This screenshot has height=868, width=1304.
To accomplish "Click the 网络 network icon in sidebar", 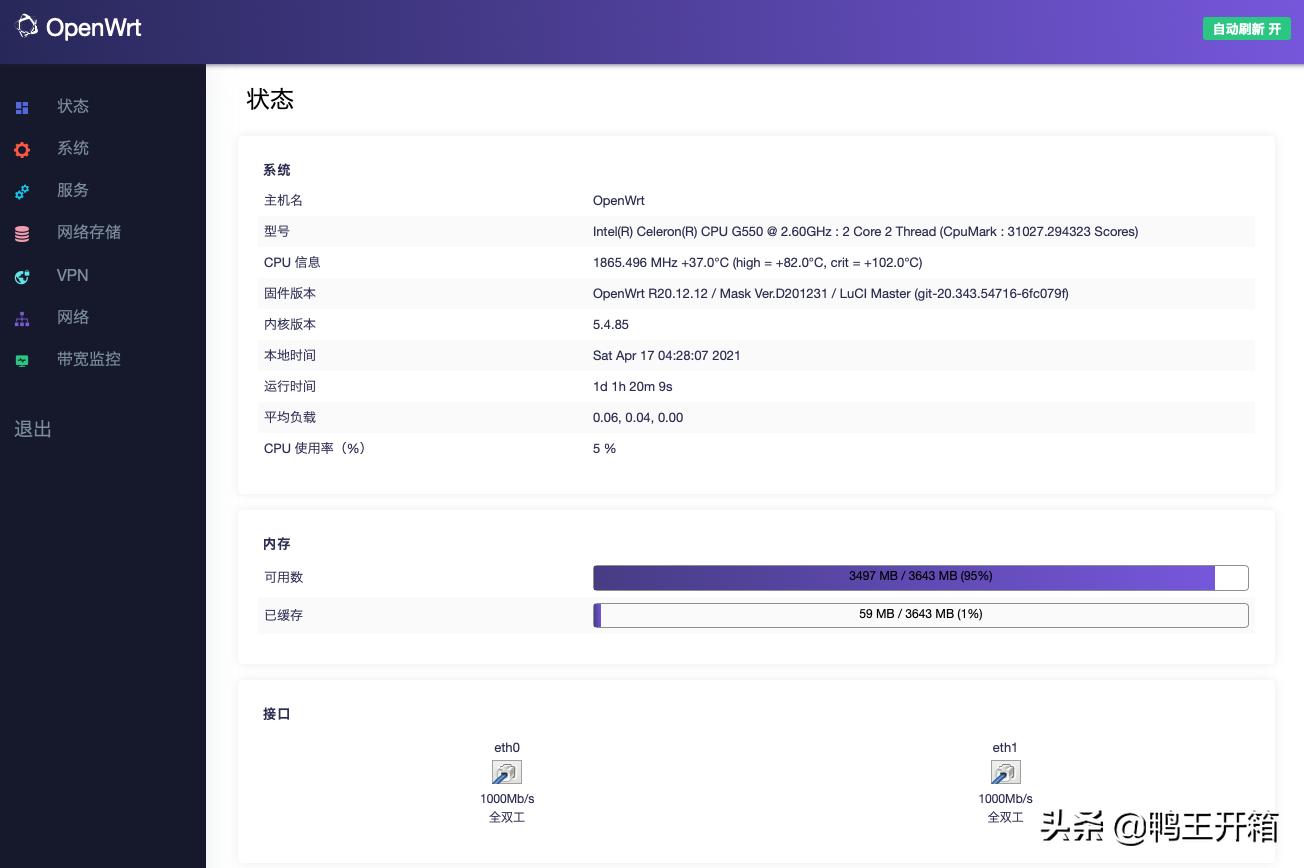I will tap(22, 319).
